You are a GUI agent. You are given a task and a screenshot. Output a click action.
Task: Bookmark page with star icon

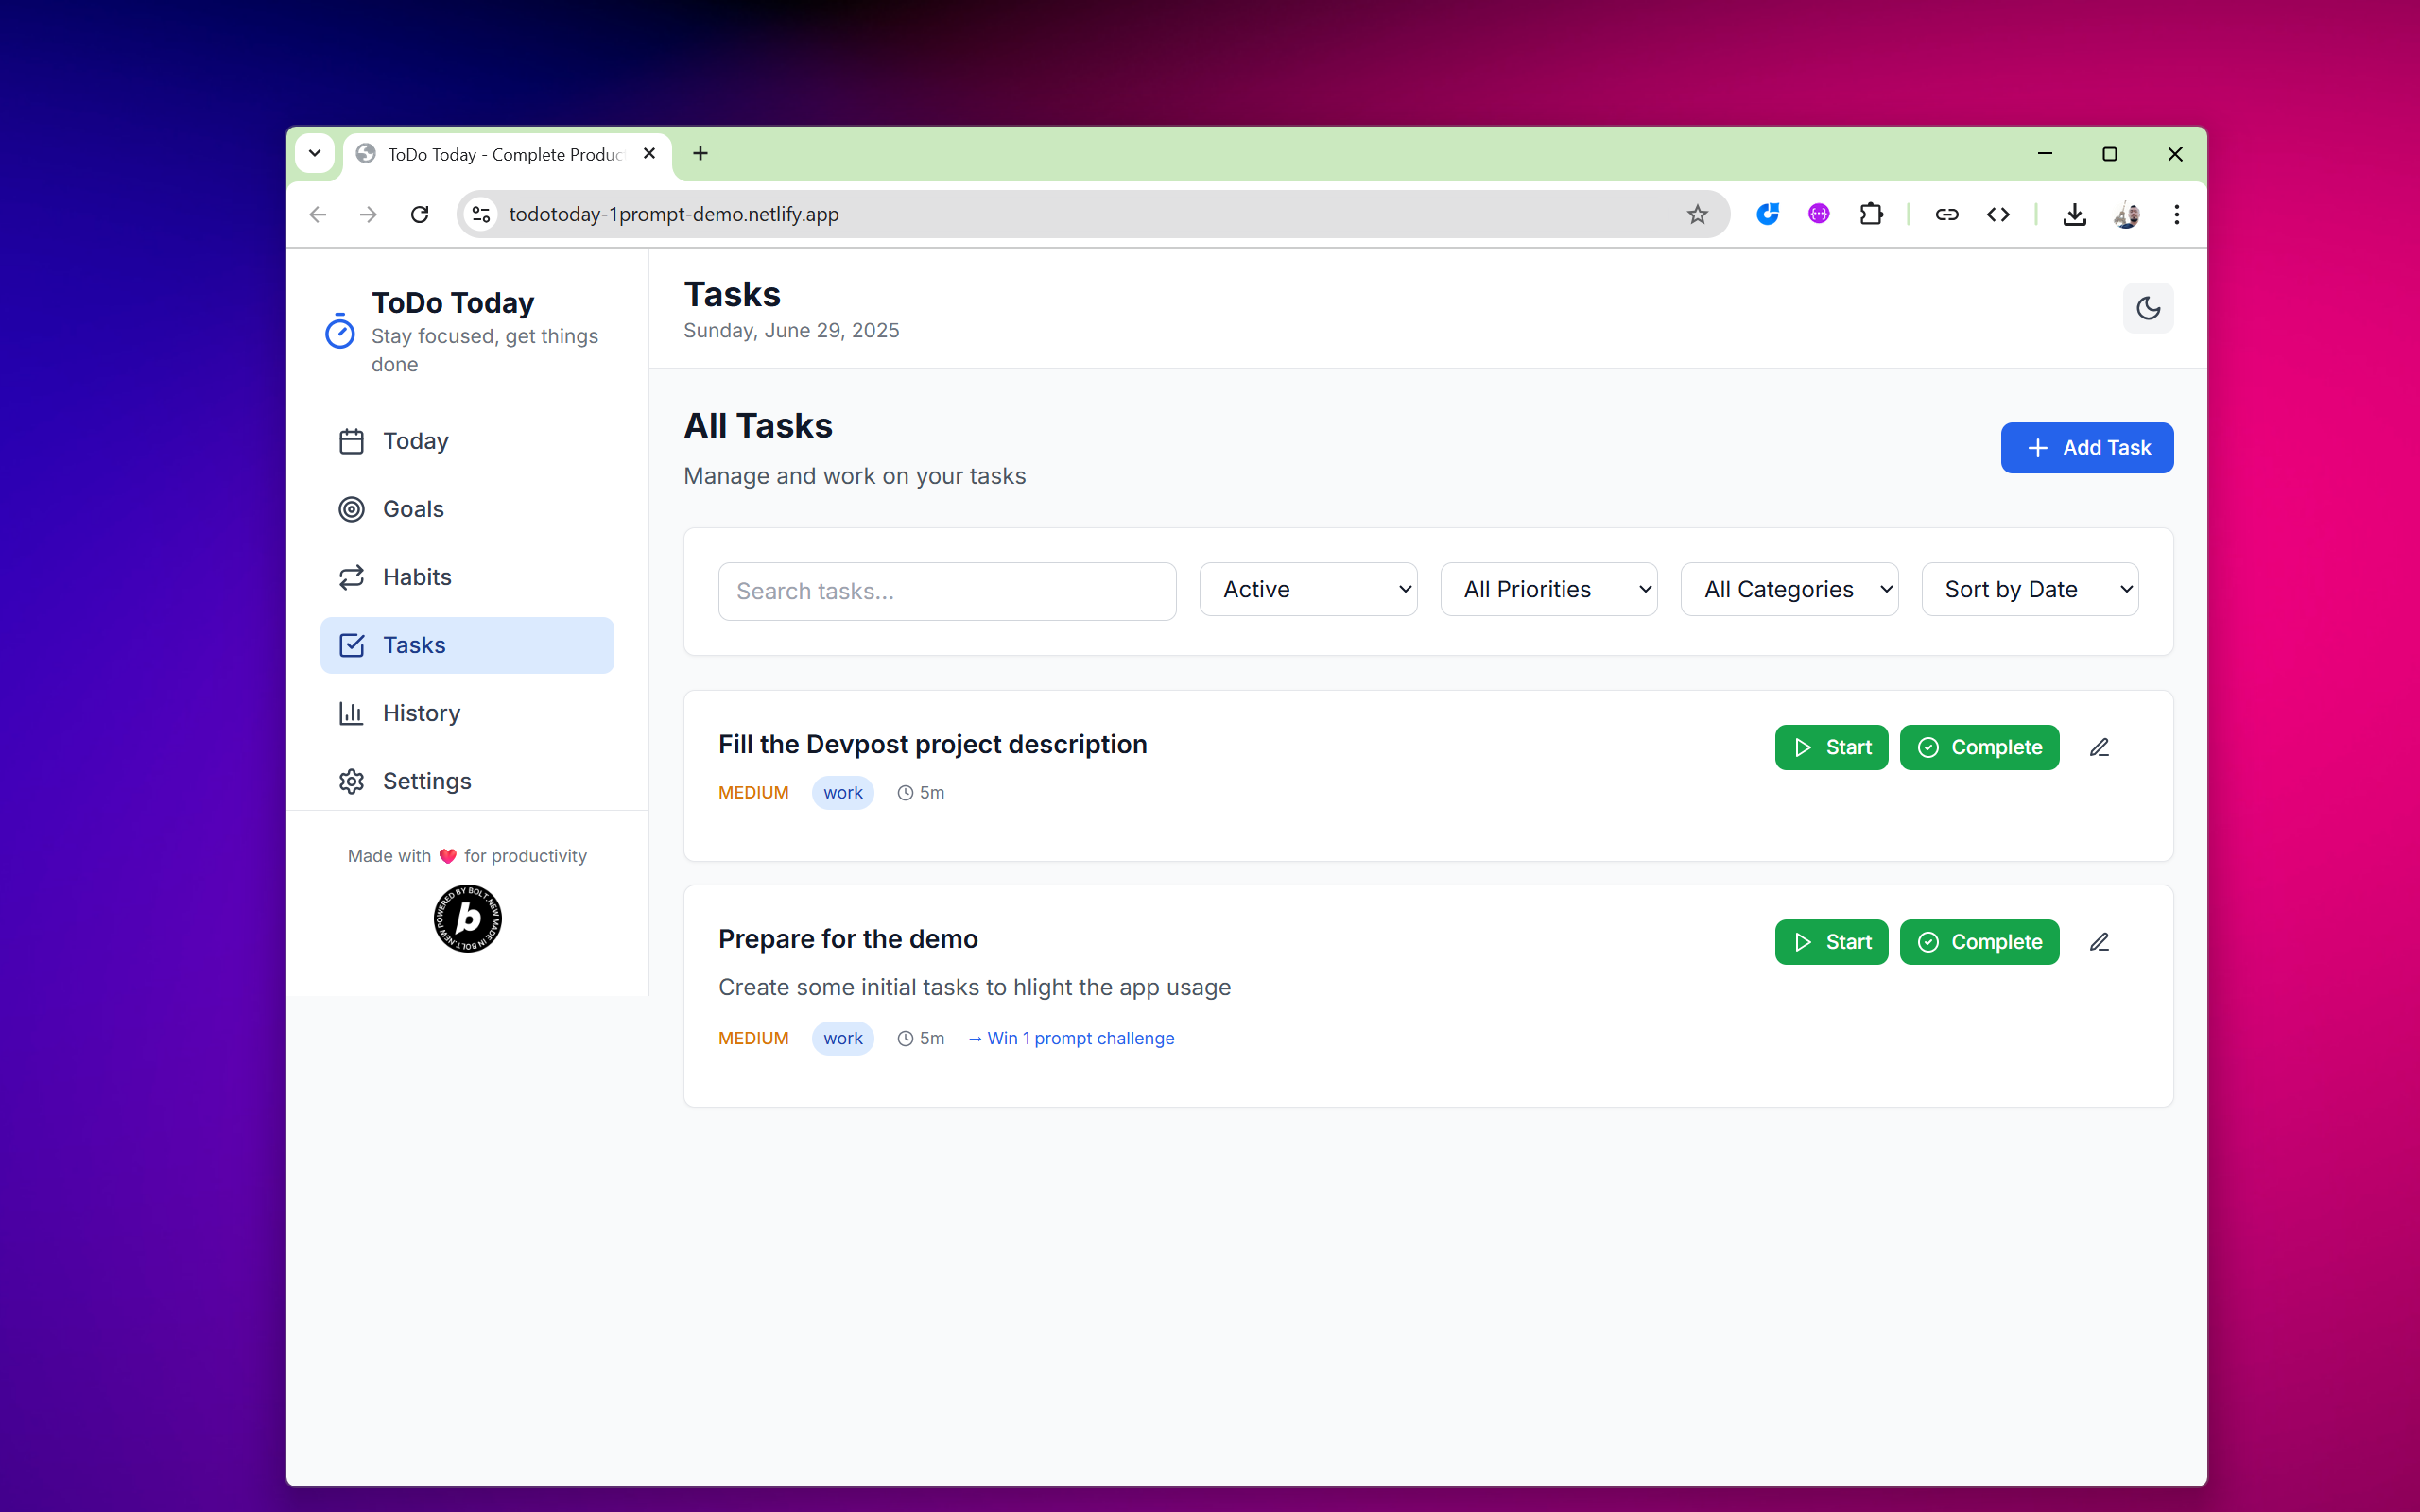tap(1697, 214)
